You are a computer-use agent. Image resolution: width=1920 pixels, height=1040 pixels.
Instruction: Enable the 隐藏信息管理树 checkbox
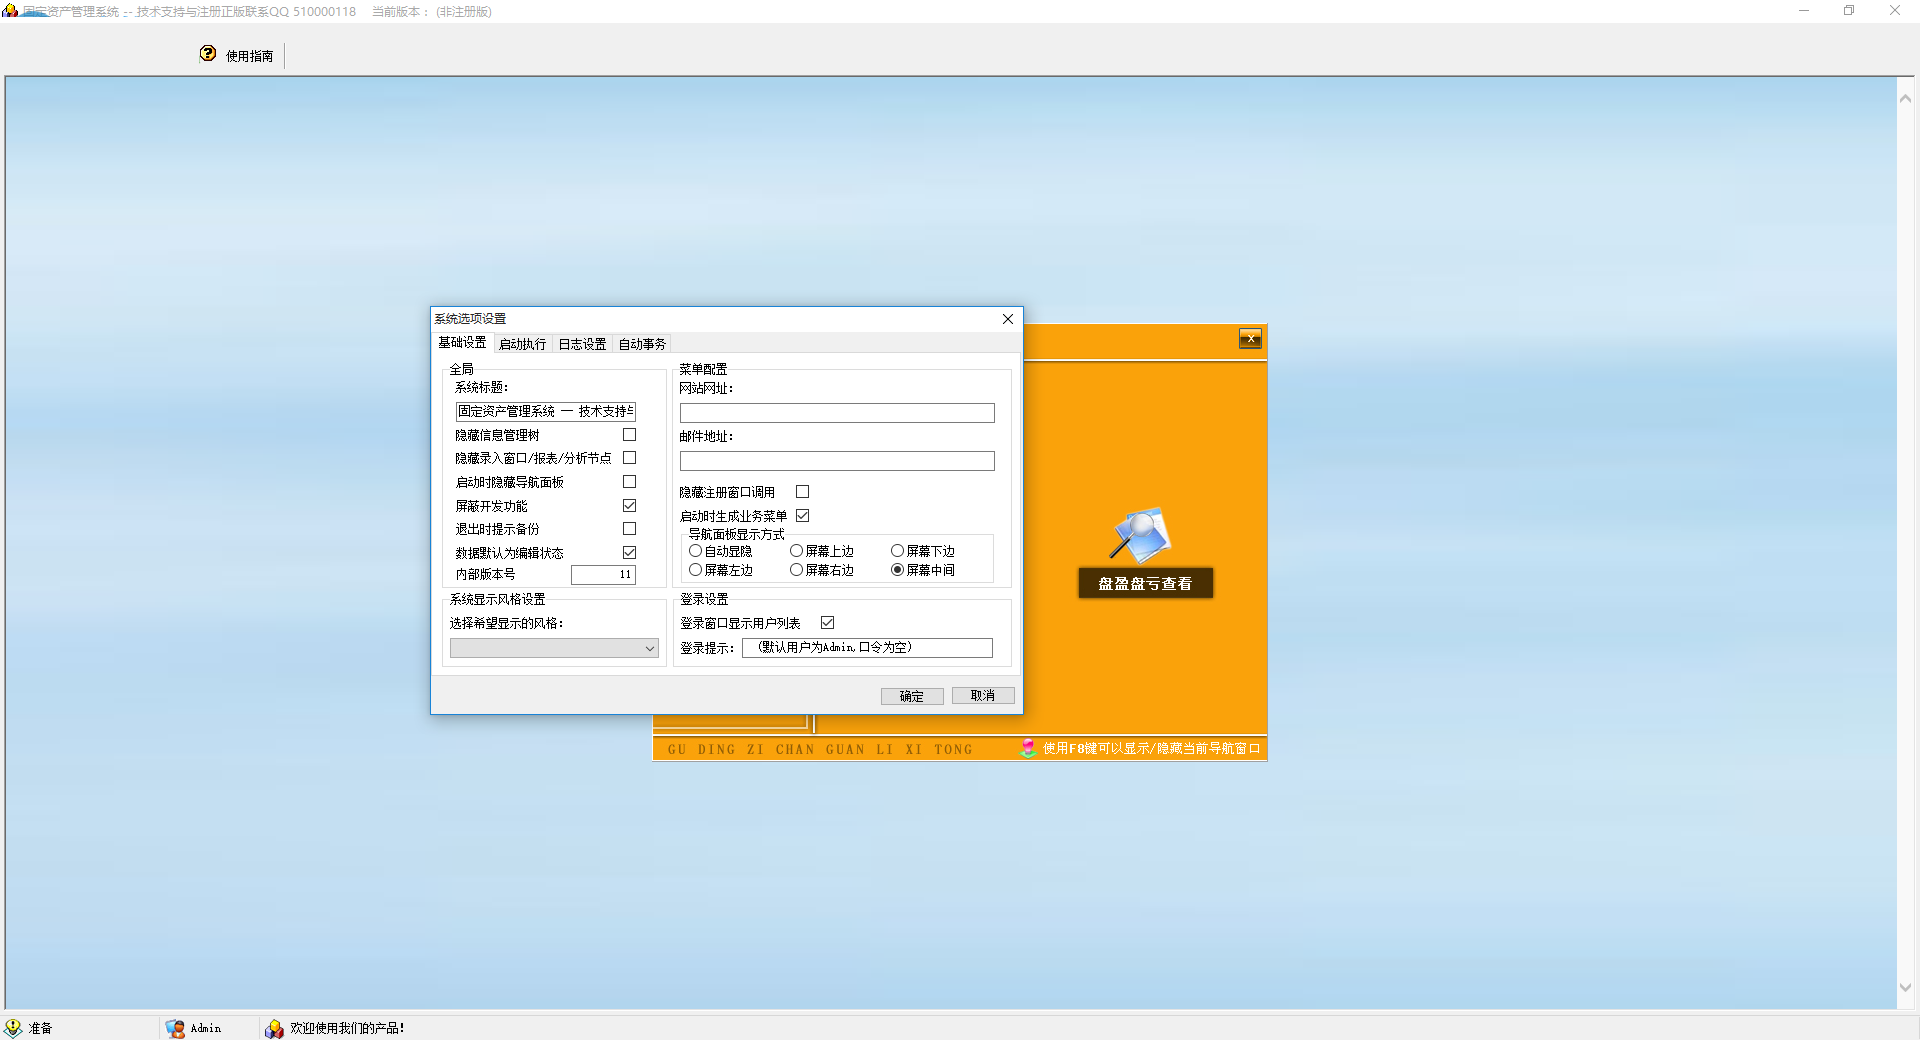coord(629,435)
